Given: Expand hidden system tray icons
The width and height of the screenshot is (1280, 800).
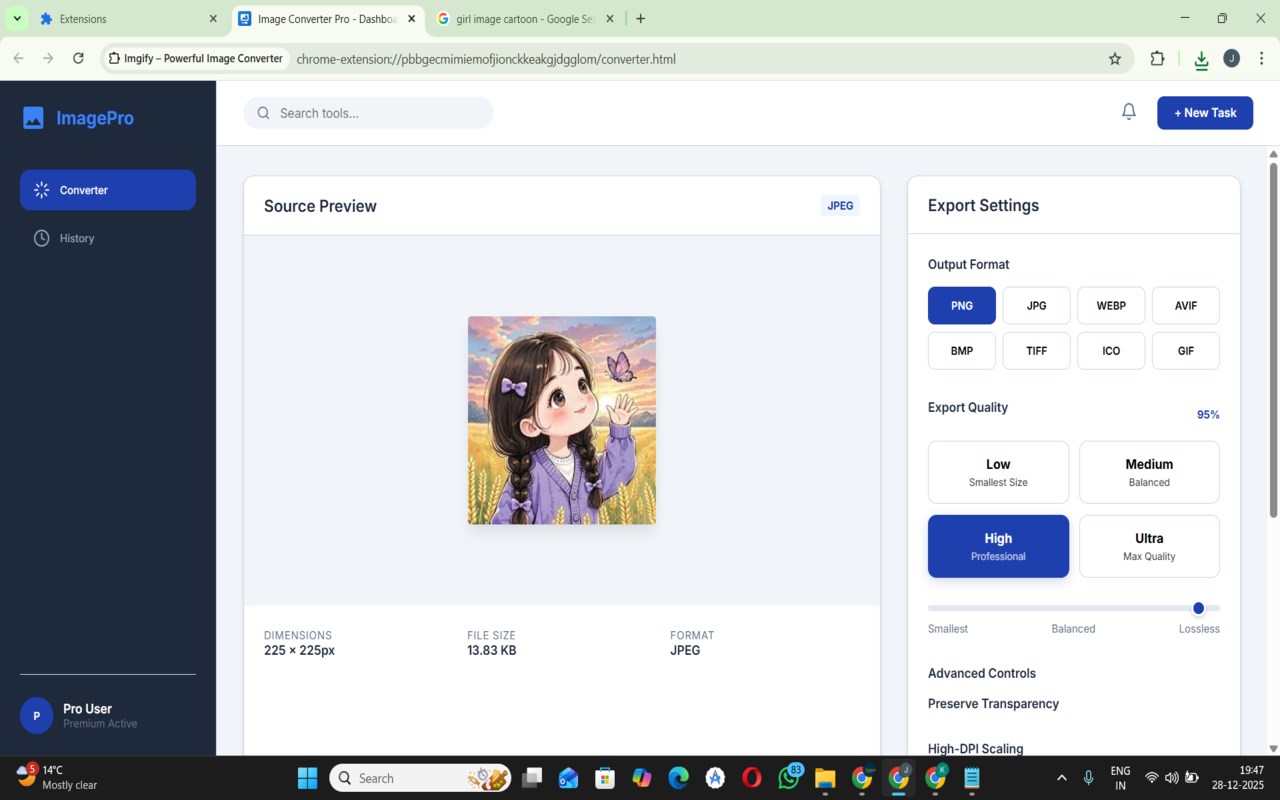Looking at the screenshot, I should [1062, 778].
